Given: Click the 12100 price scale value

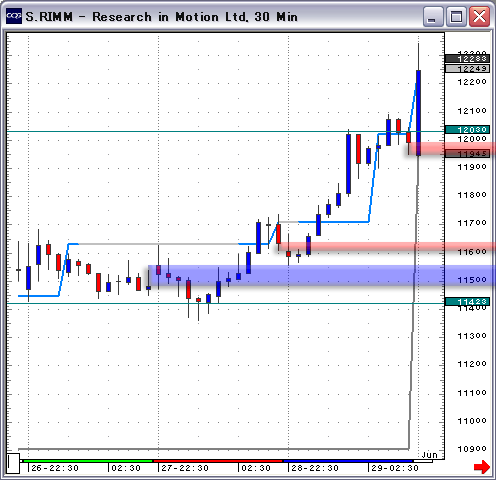Looking at the screenshot, I should click(x=472, y=111).
